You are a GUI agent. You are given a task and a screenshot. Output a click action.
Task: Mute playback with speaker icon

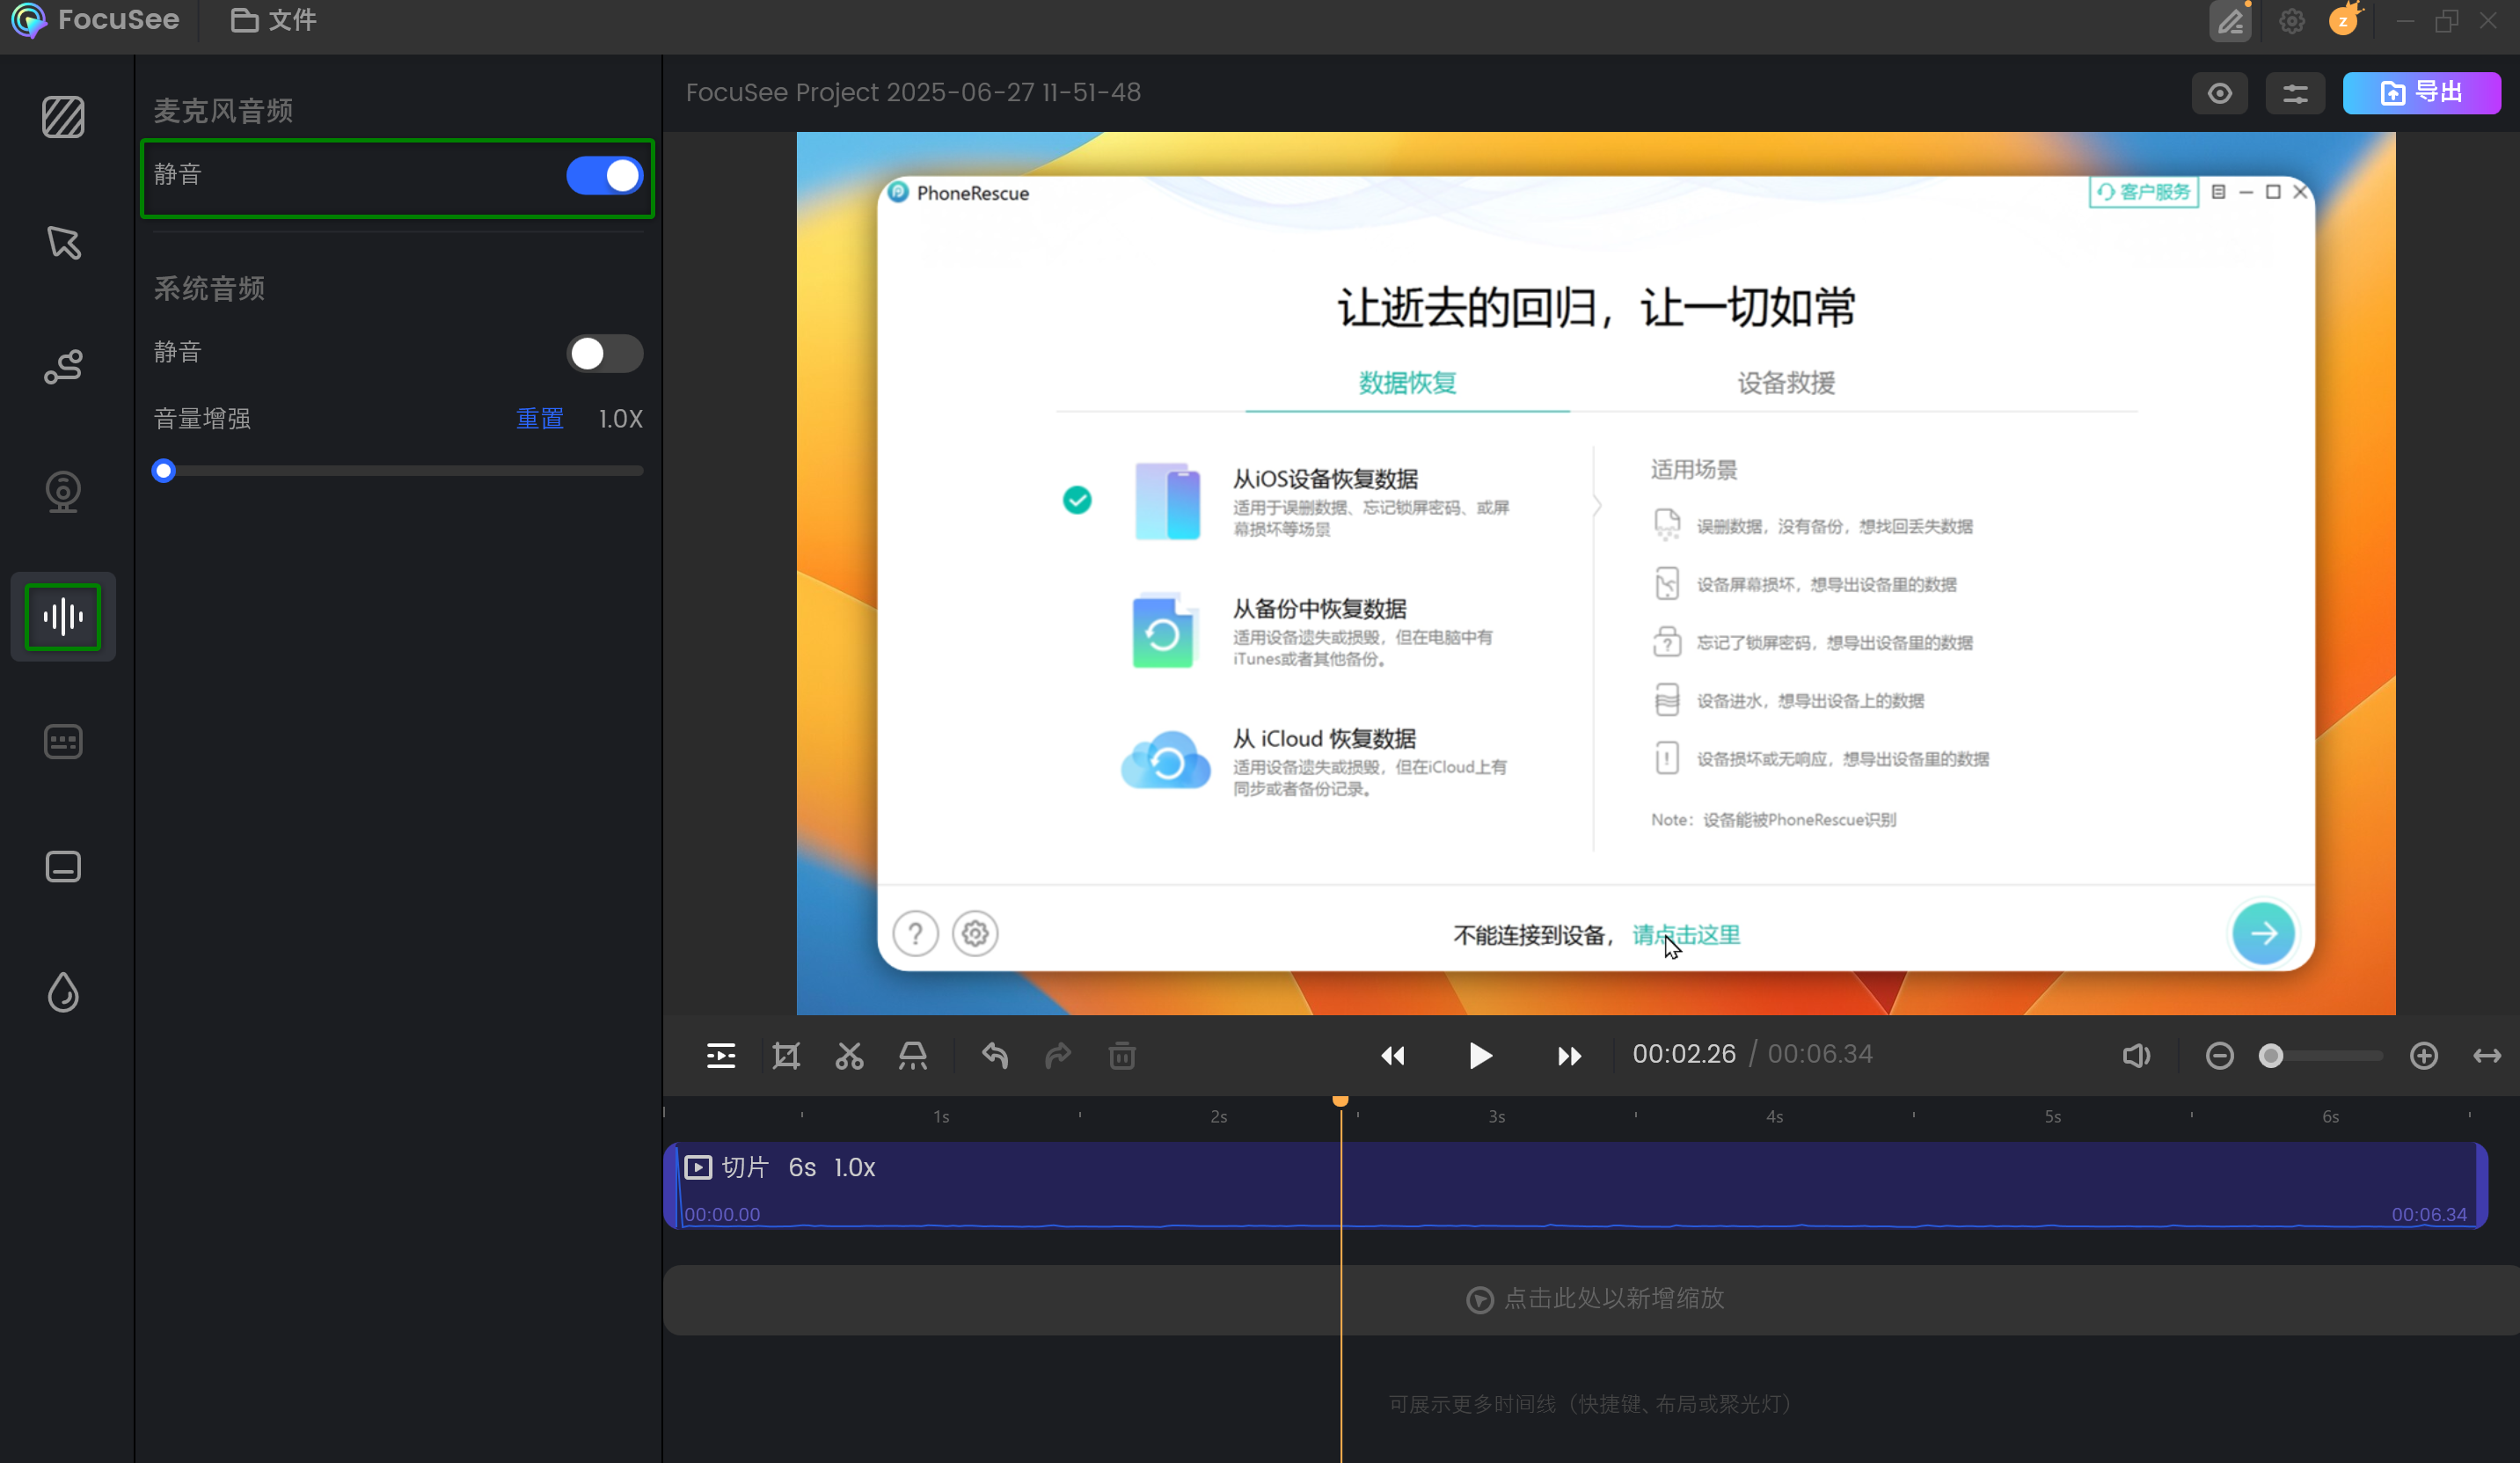(x=2135, y=1056)
